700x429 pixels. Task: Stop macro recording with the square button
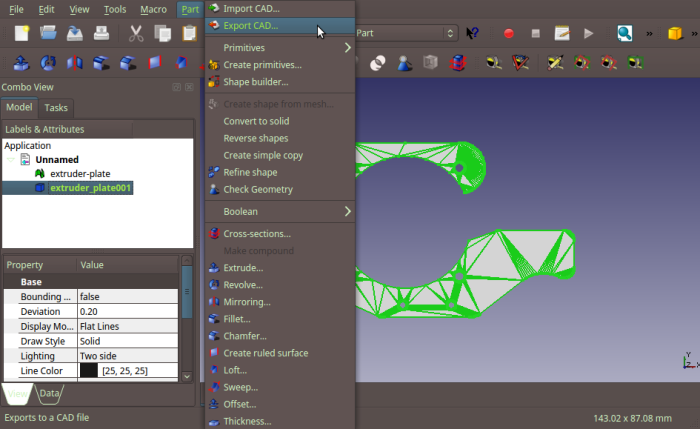tap(536, 33)
